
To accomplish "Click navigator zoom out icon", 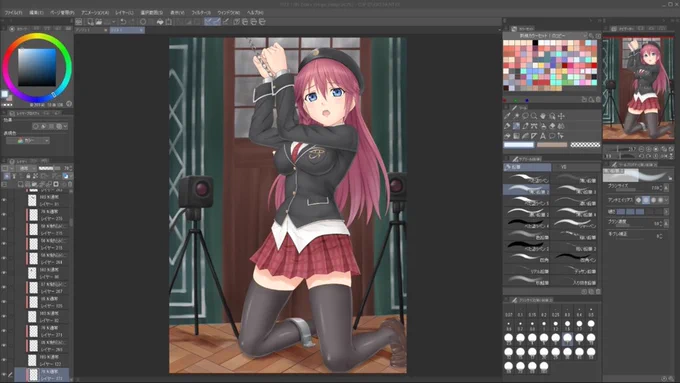I will 641,149.
